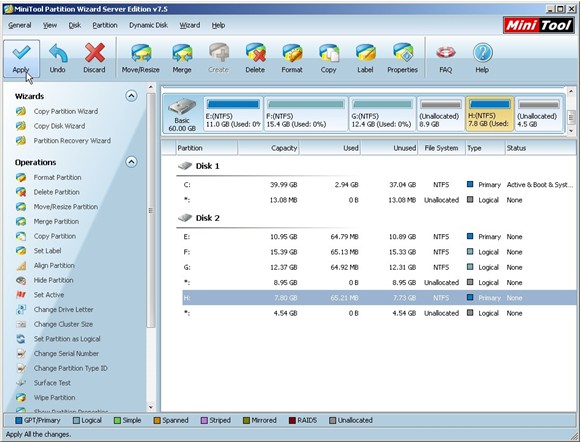This screenshot has width=581, height=443.
Task: Select the E: partition row
Action: point(379,236)
